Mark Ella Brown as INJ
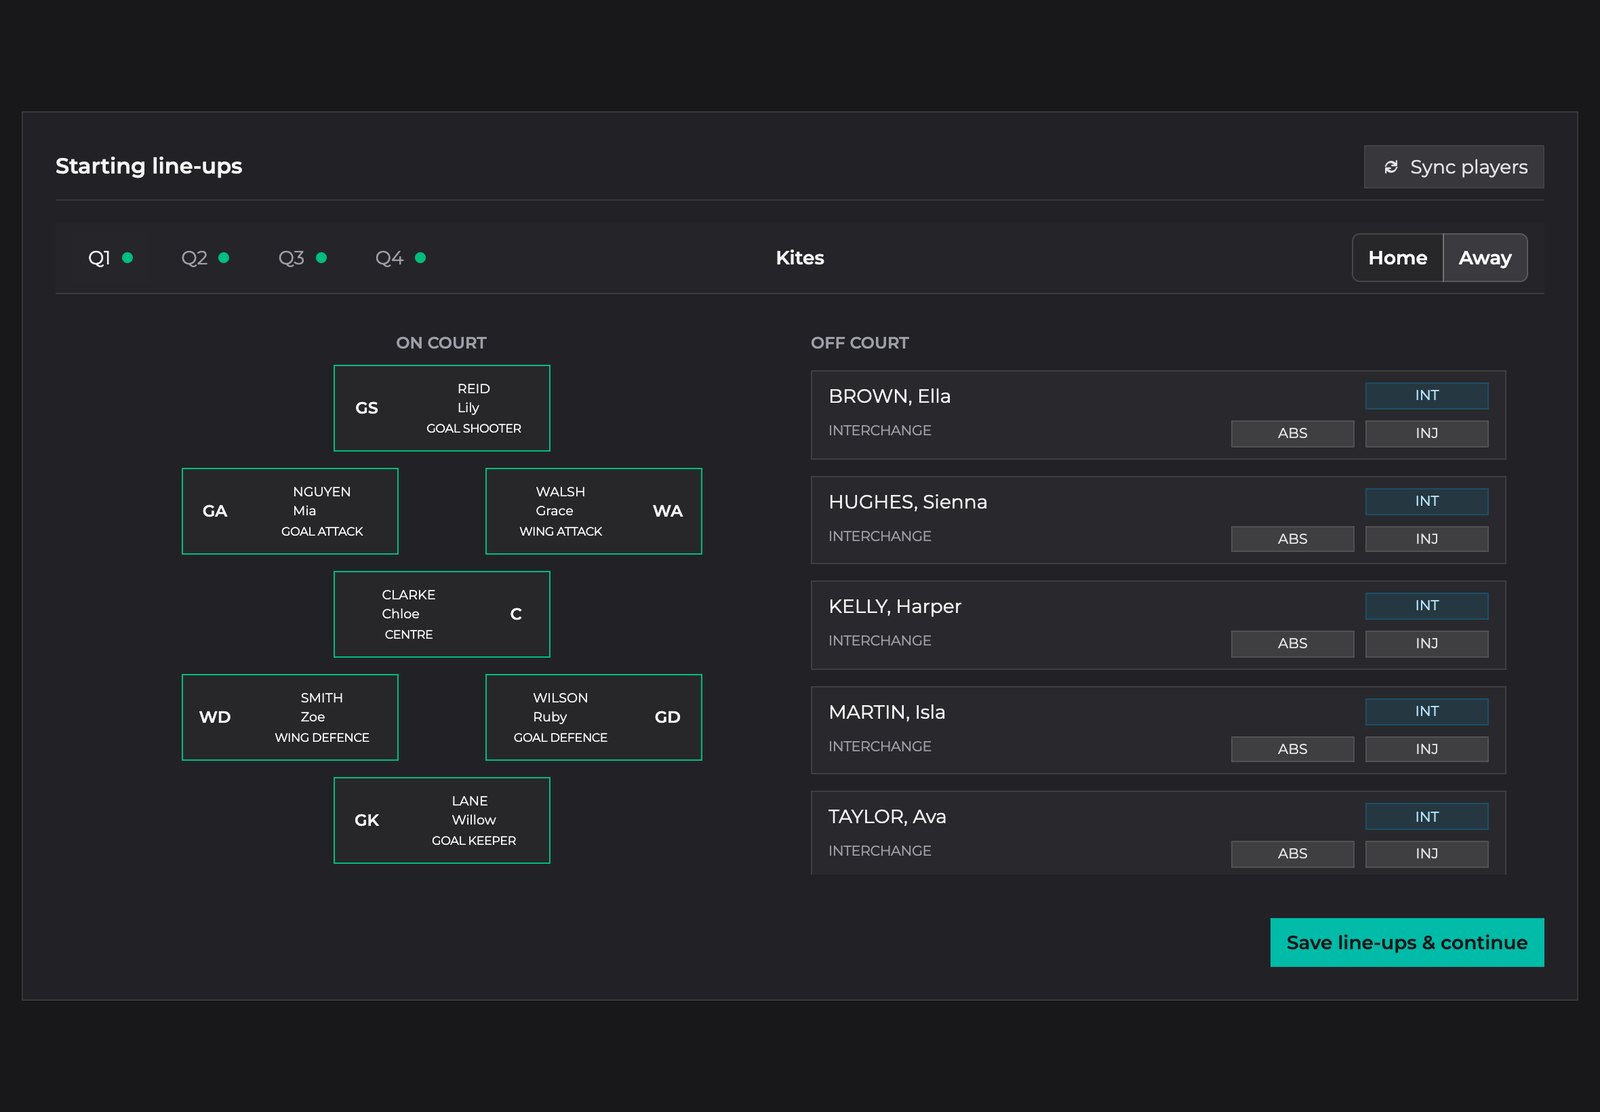Viewport: 1600px width, 1112px height. click(x=1427, y=433)
